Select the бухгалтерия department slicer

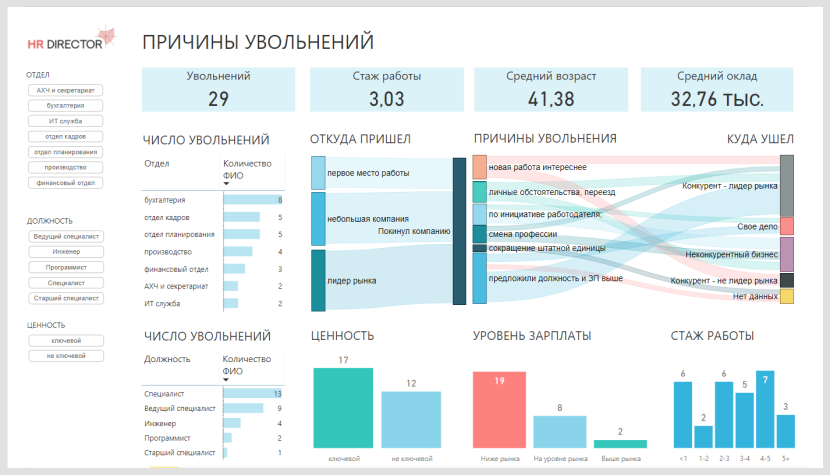point(66,105)
